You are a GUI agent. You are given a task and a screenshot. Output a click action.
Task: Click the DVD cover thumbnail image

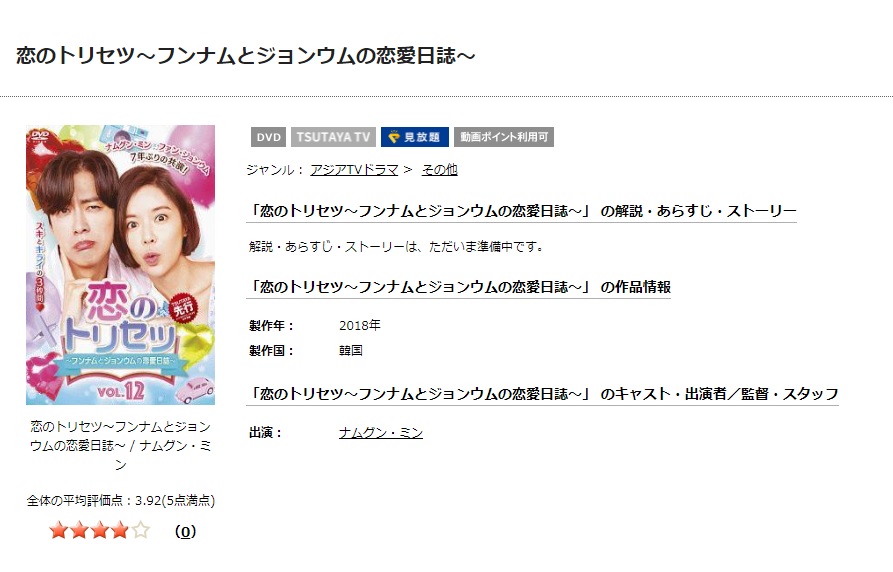(x=120, y=265)
